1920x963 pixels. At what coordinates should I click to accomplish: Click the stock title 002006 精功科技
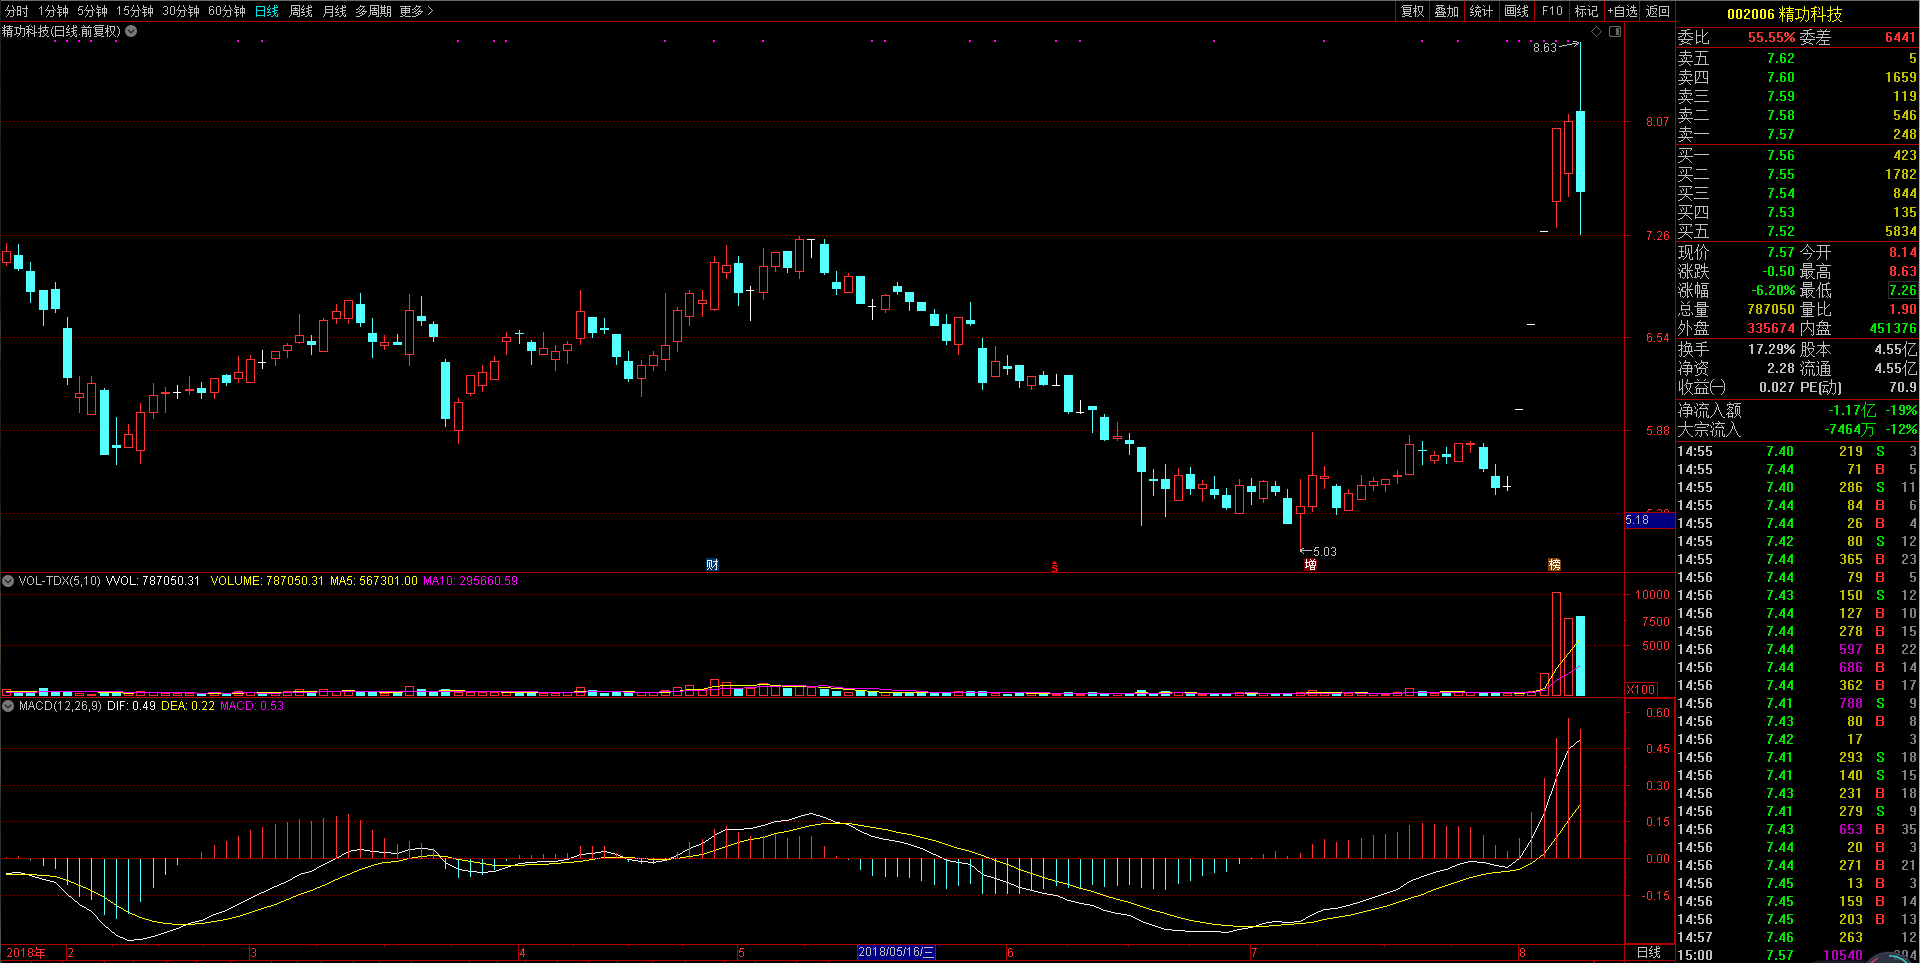pyautogui.click(x=1784, y=14)
